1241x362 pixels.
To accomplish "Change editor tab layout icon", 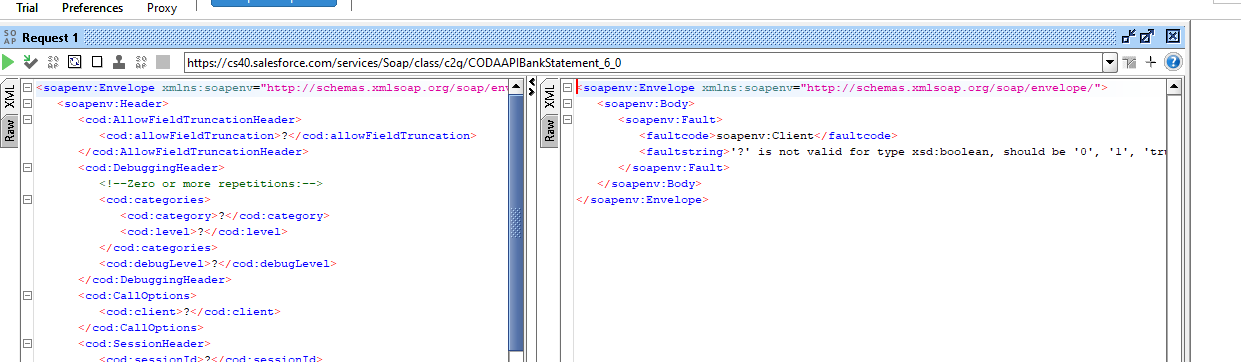I will coord(1130,62).
